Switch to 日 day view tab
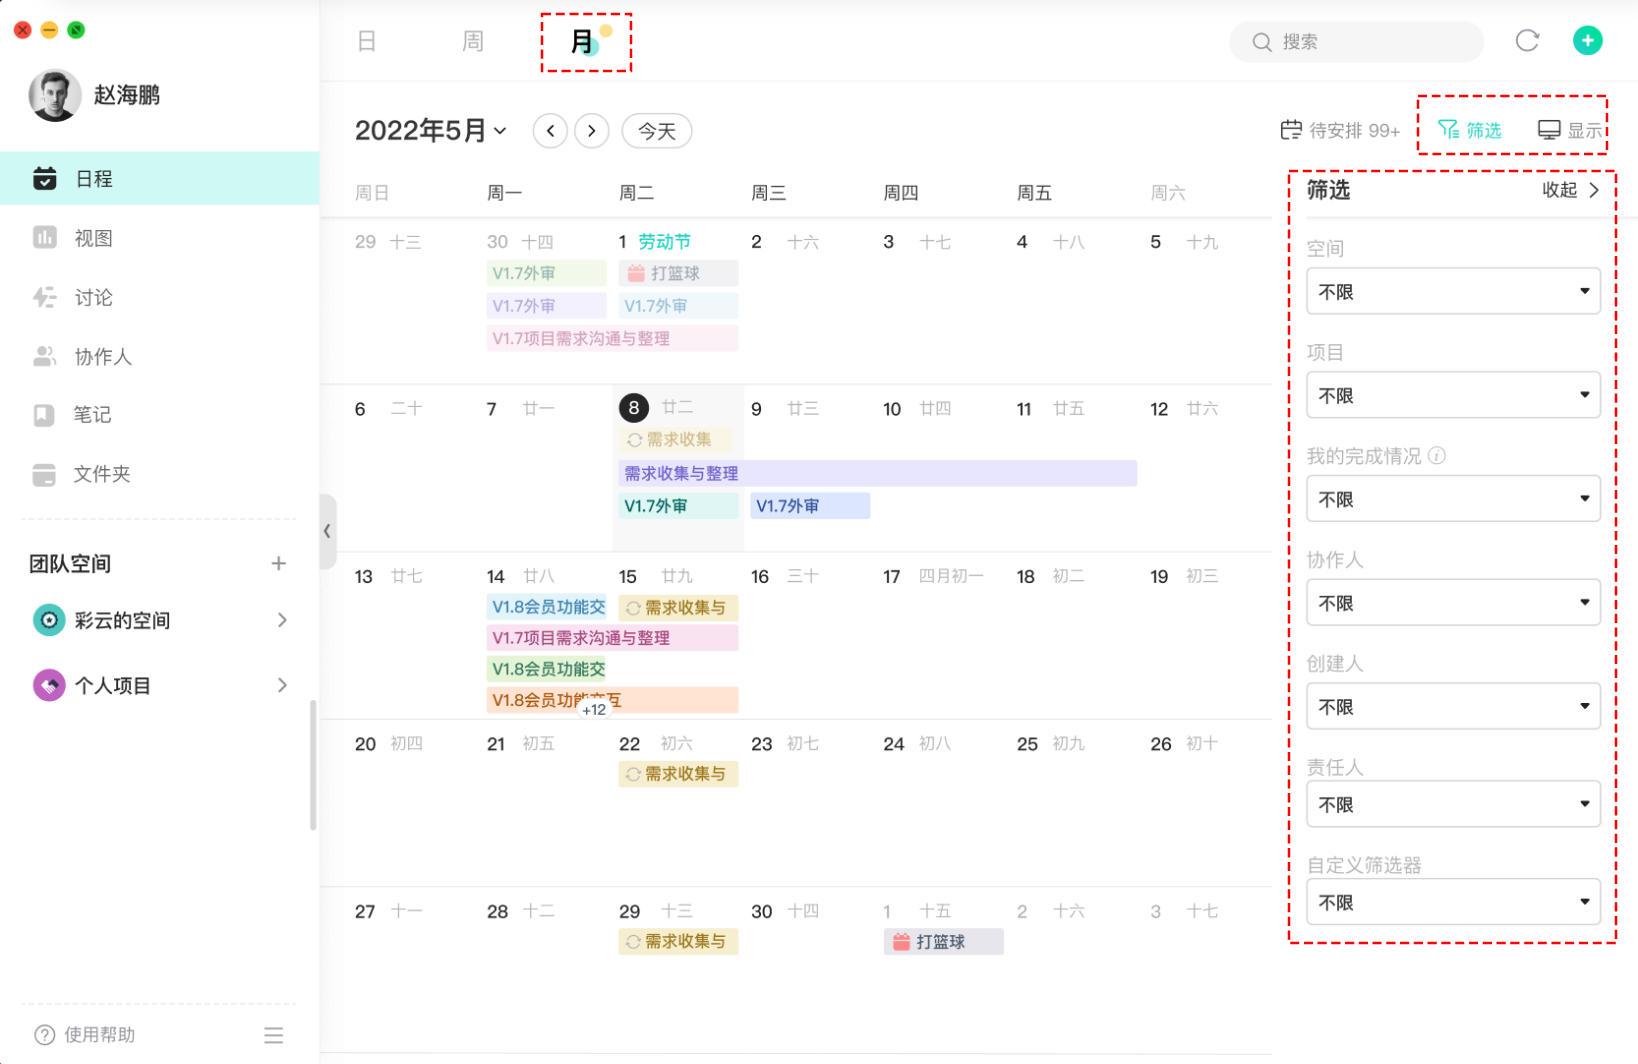Viewport: 1638px width, 1064px height. 366,41
